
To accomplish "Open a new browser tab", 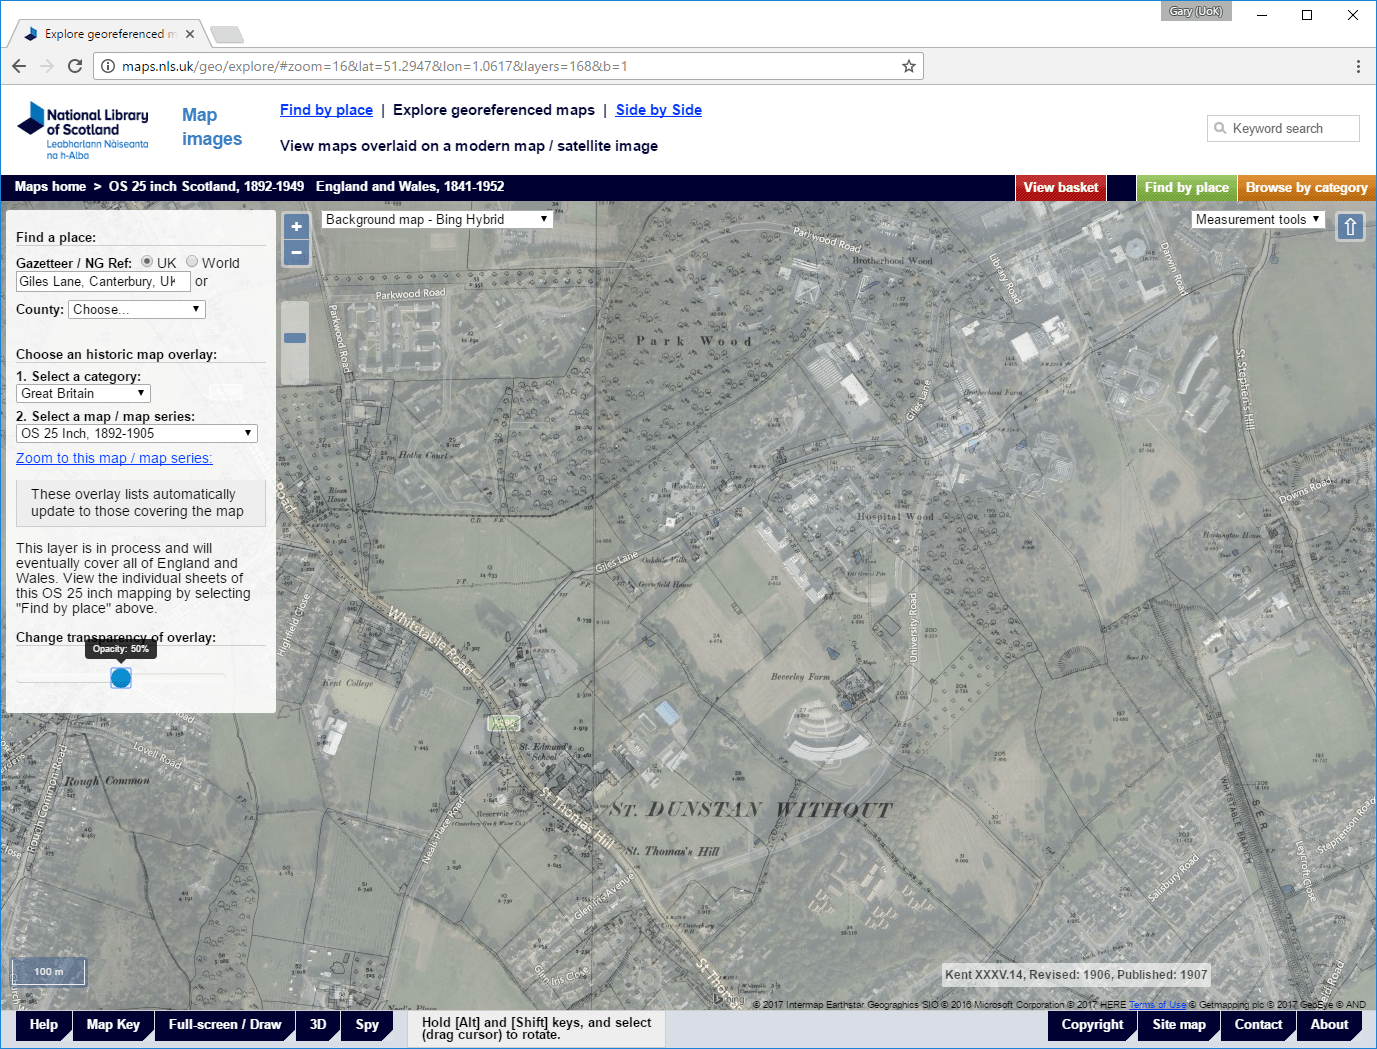I will [x=227, y=35].
